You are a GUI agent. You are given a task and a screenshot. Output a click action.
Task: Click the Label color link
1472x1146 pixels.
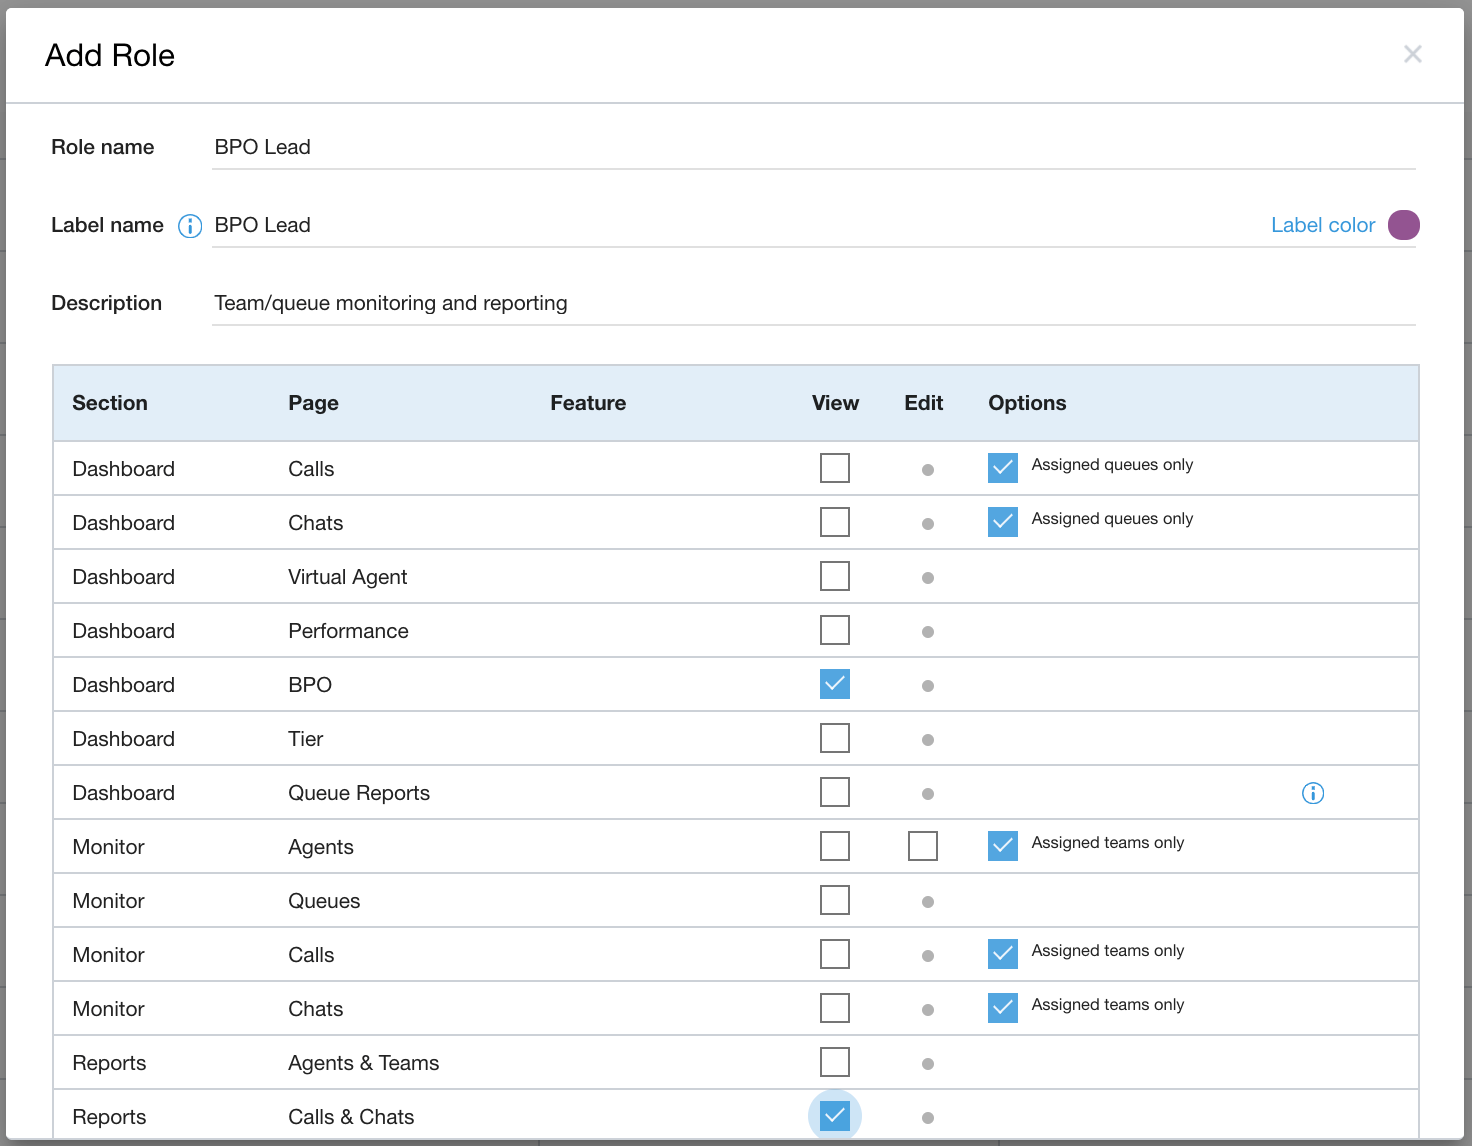click(1323, 225)
